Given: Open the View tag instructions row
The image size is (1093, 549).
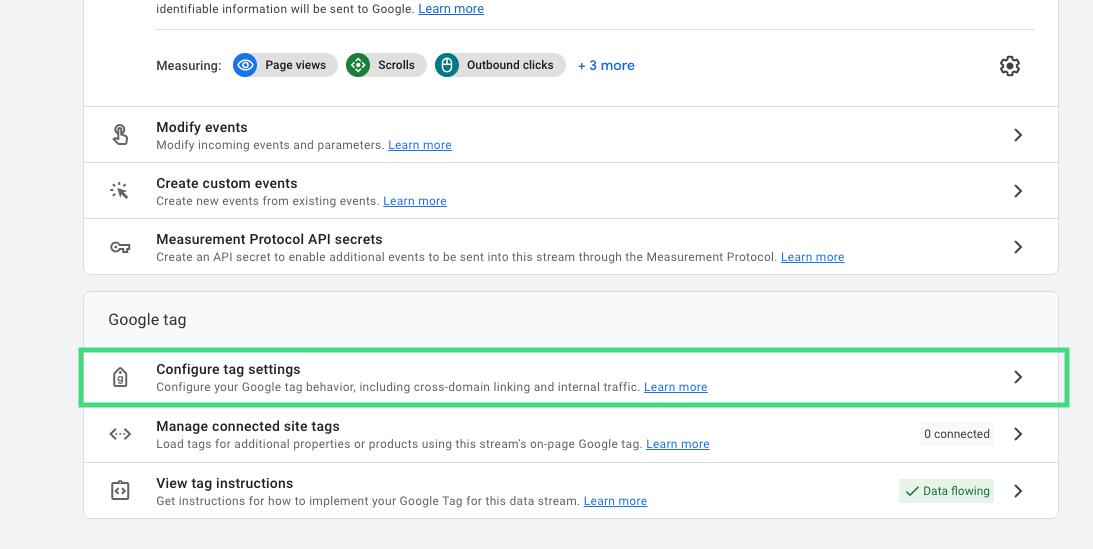Looking at the screenshot, I should (571, 491).
